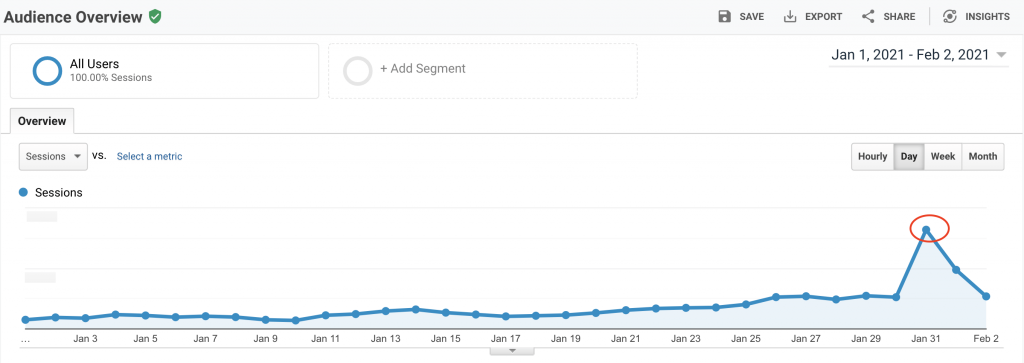This screenshot has height=363, width=1024.
Task: Open the Sessions metric dropdown
Action: tap(54, 157)
